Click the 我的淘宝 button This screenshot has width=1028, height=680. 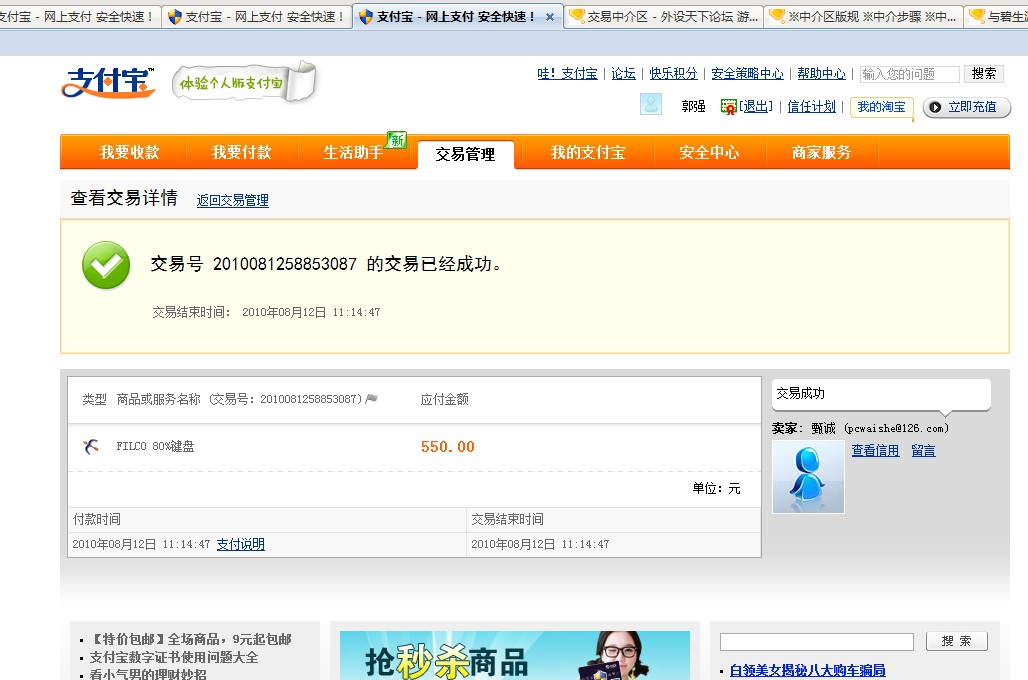881,107
